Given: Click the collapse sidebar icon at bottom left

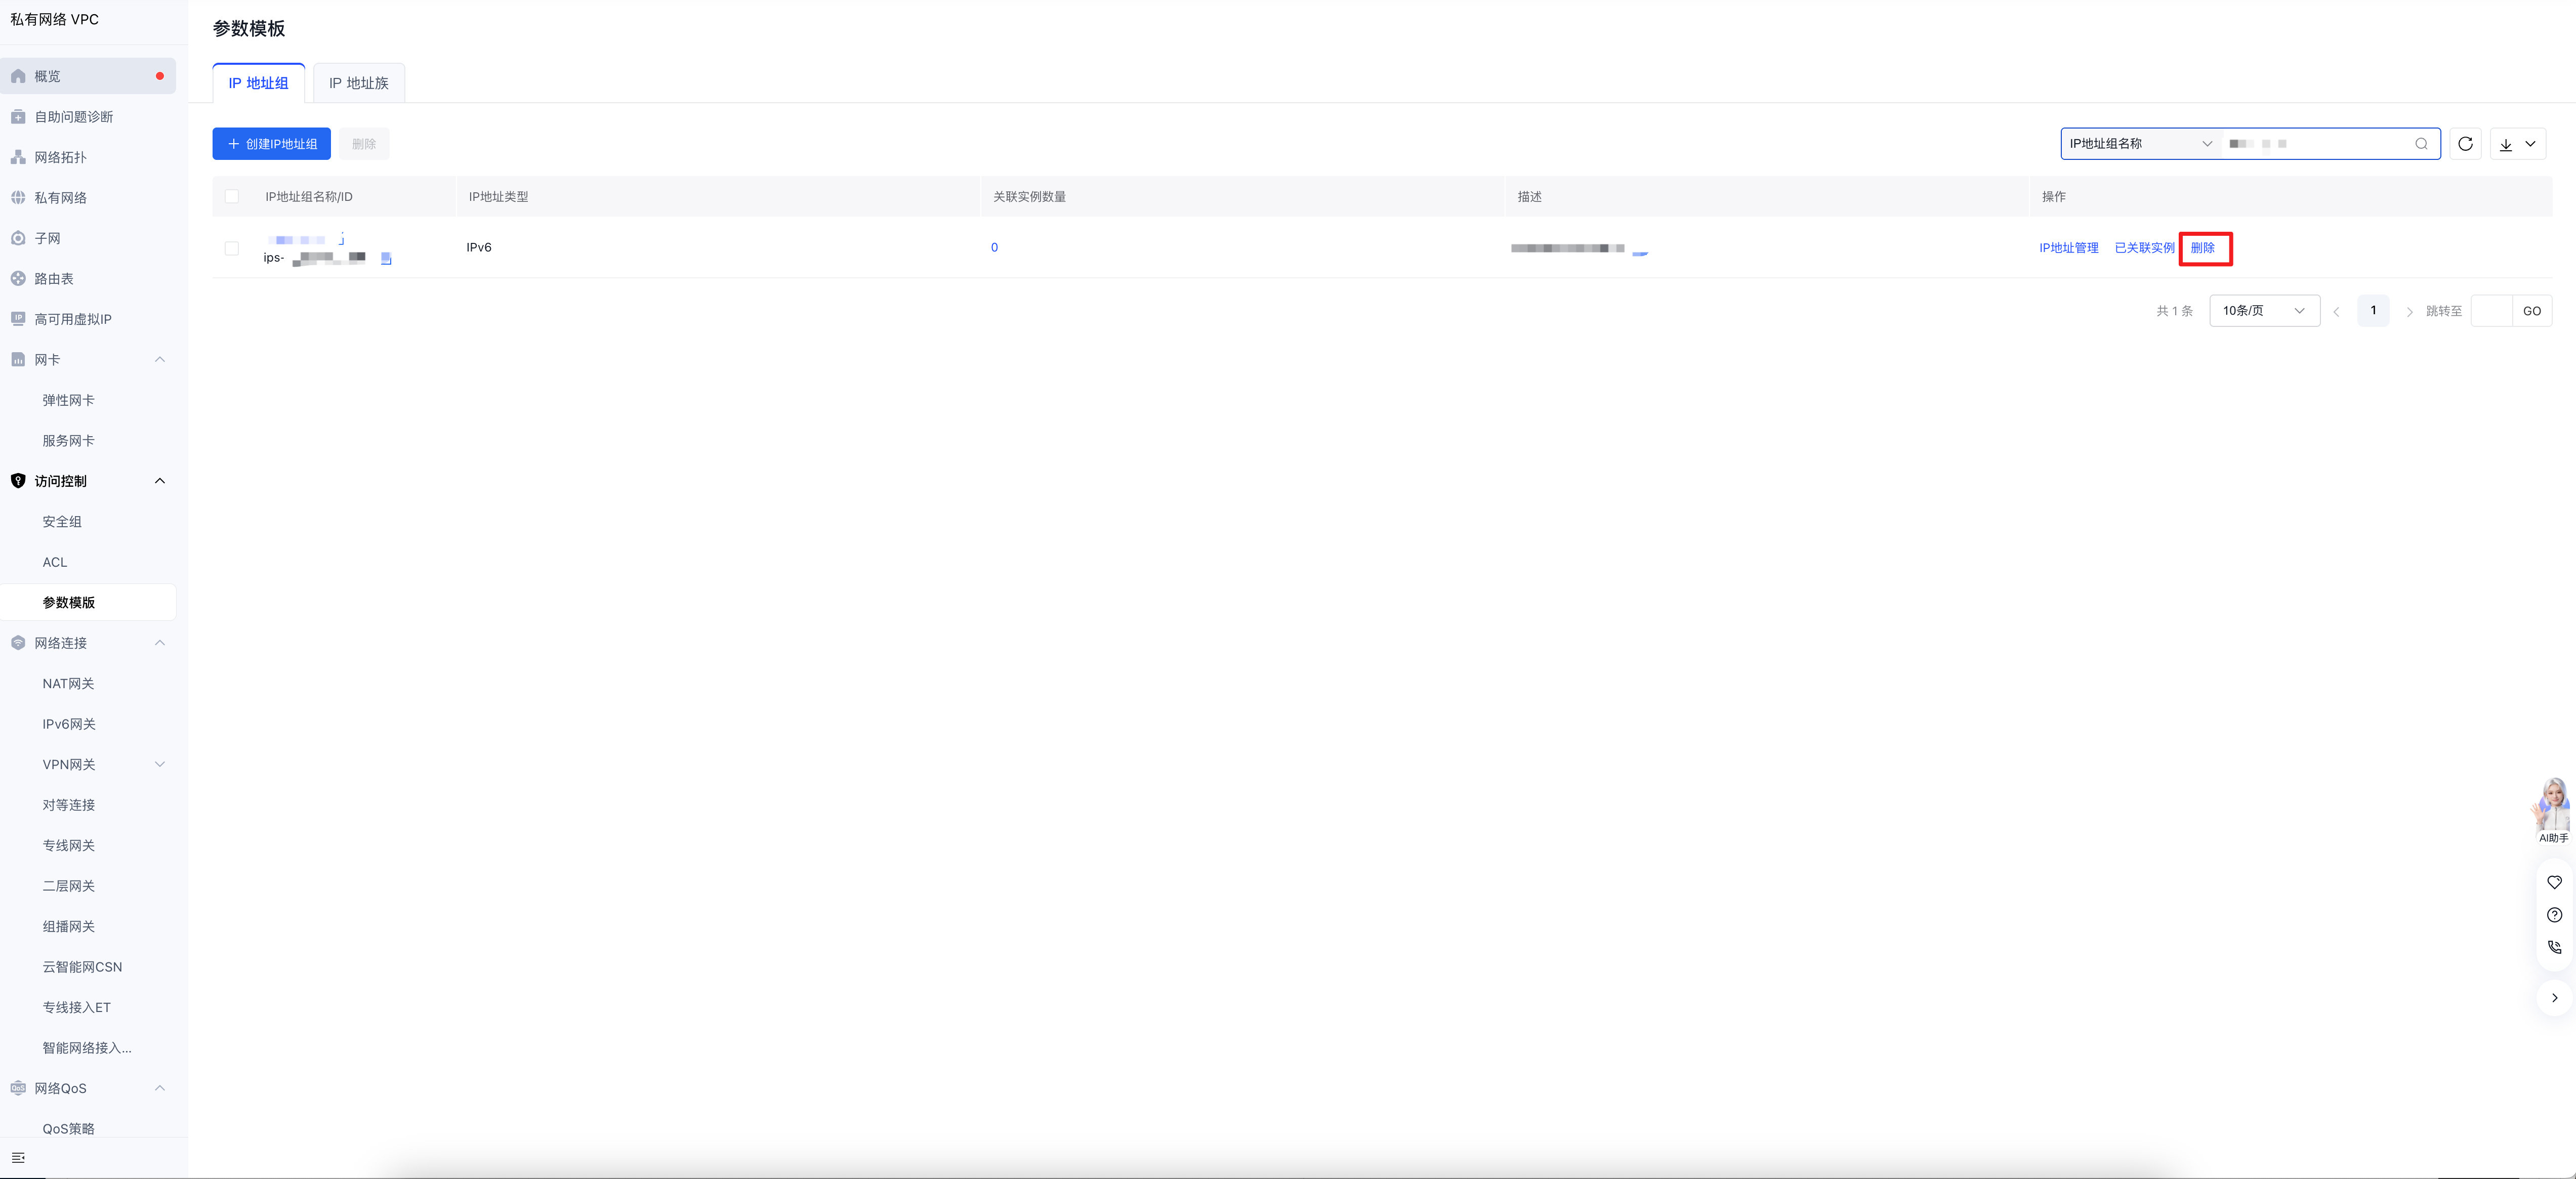Looking at the screenshot, I should point(18,1158).
